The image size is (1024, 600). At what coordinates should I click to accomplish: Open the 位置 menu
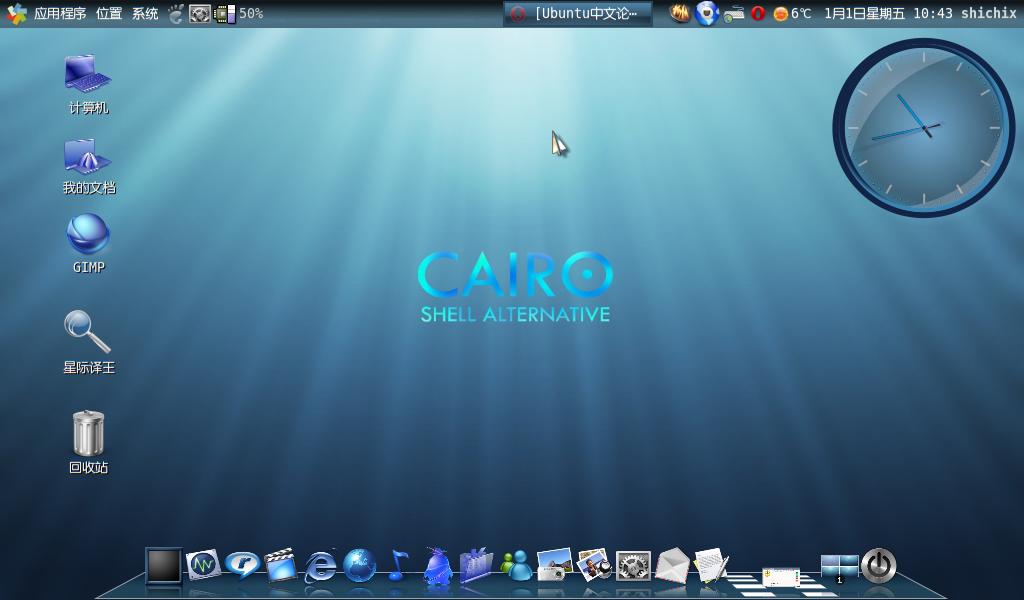(x=108, y=13)
